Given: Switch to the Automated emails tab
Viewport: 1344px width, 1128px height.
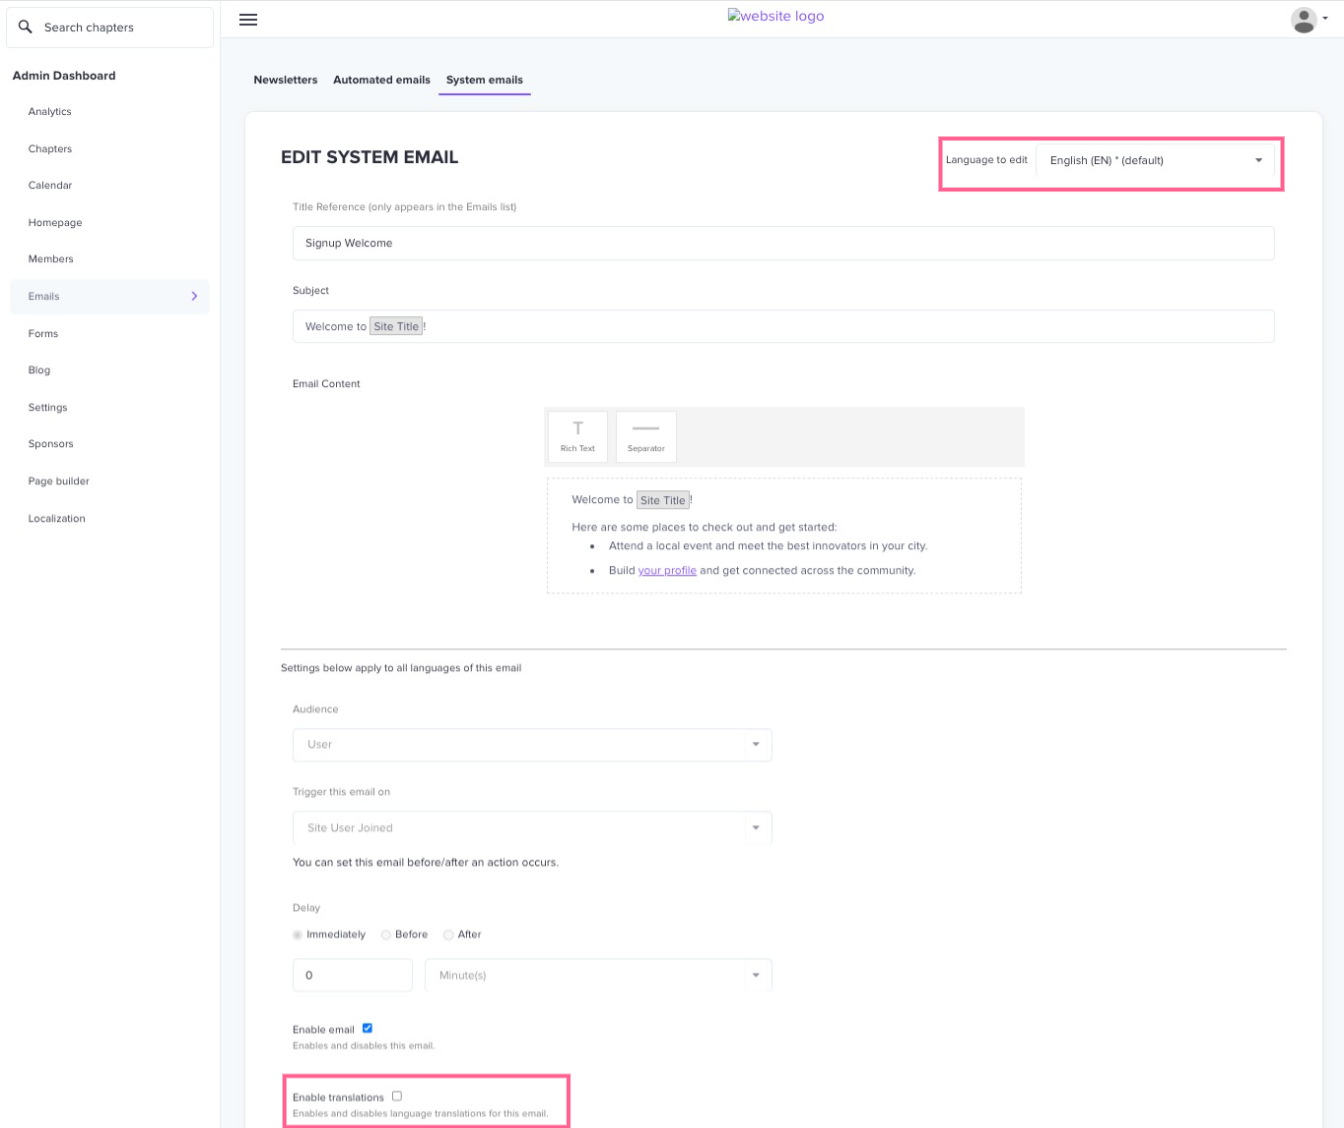Looking at the screenshot, I should 381,80.
